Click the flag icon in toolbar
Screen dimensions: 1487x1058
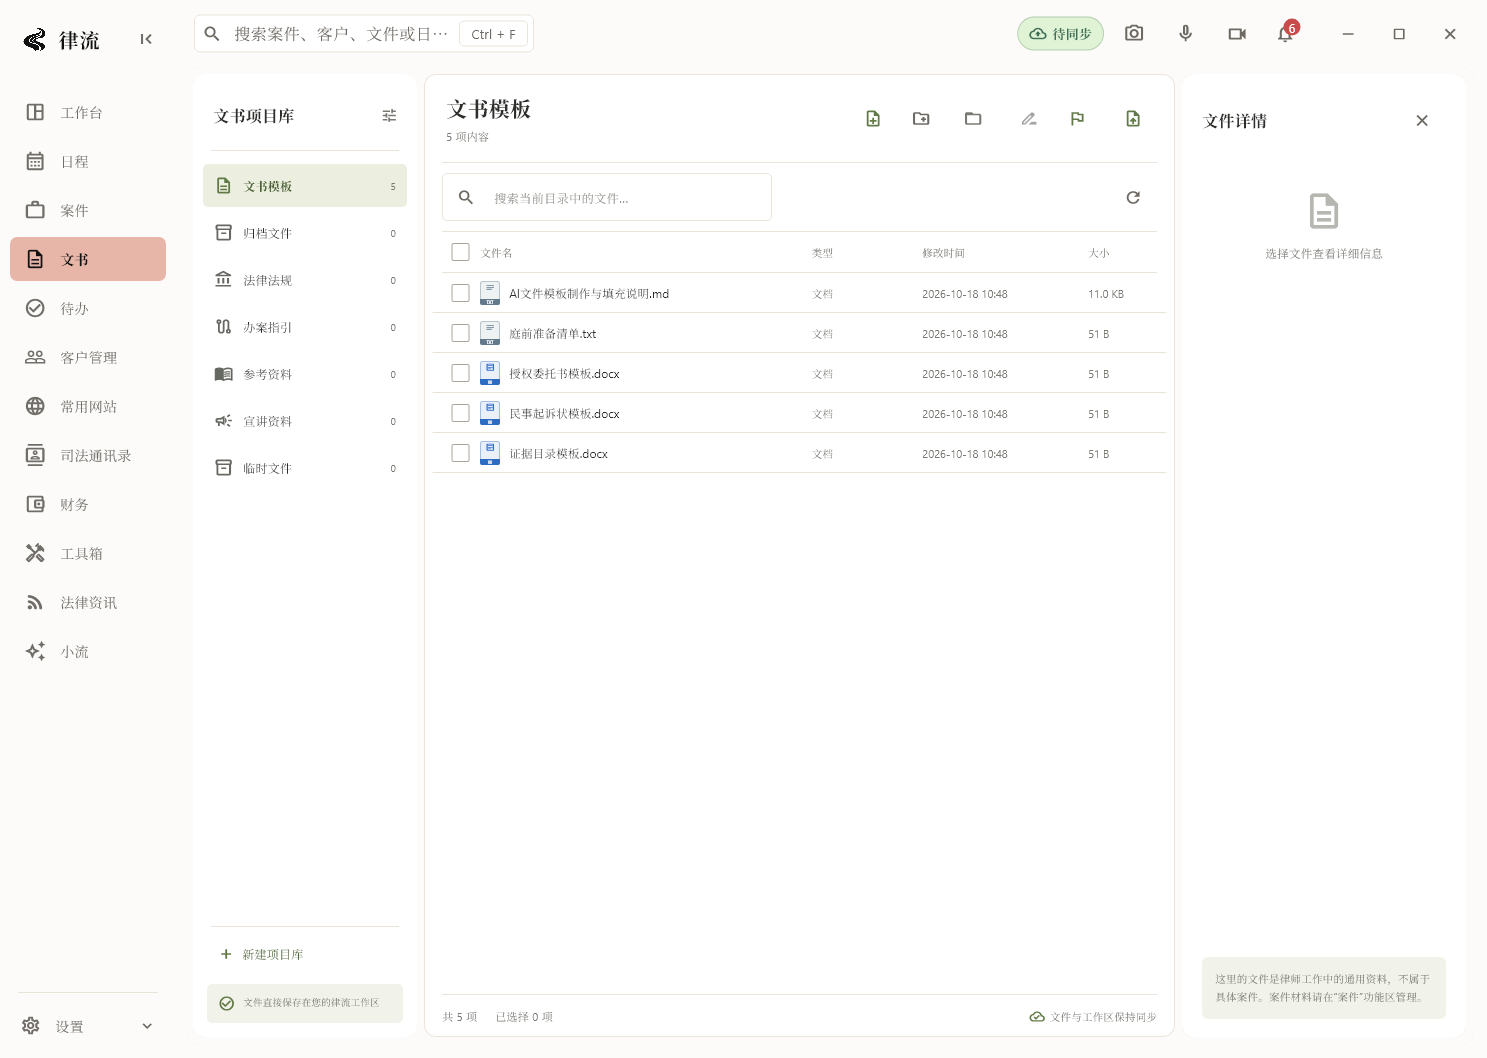pos(1077,119)
